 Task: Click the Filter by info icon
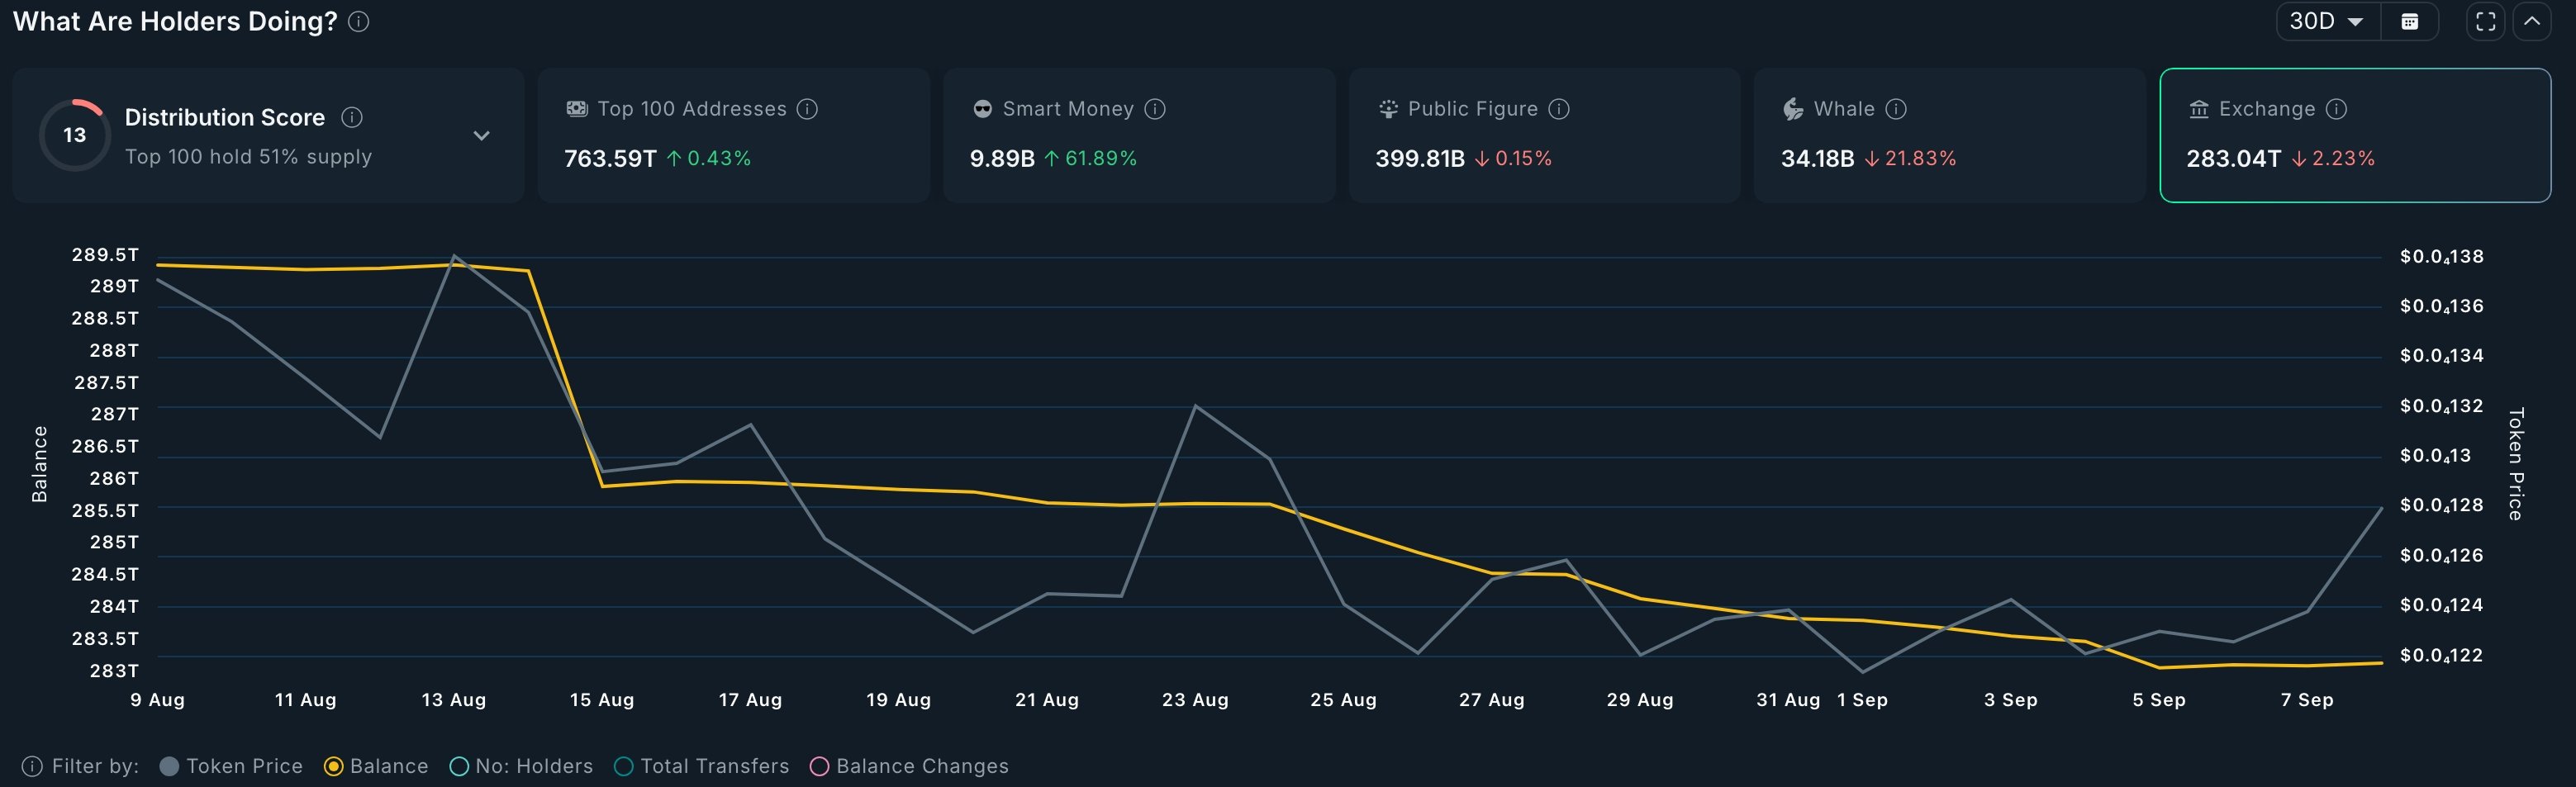coord(34,765)
